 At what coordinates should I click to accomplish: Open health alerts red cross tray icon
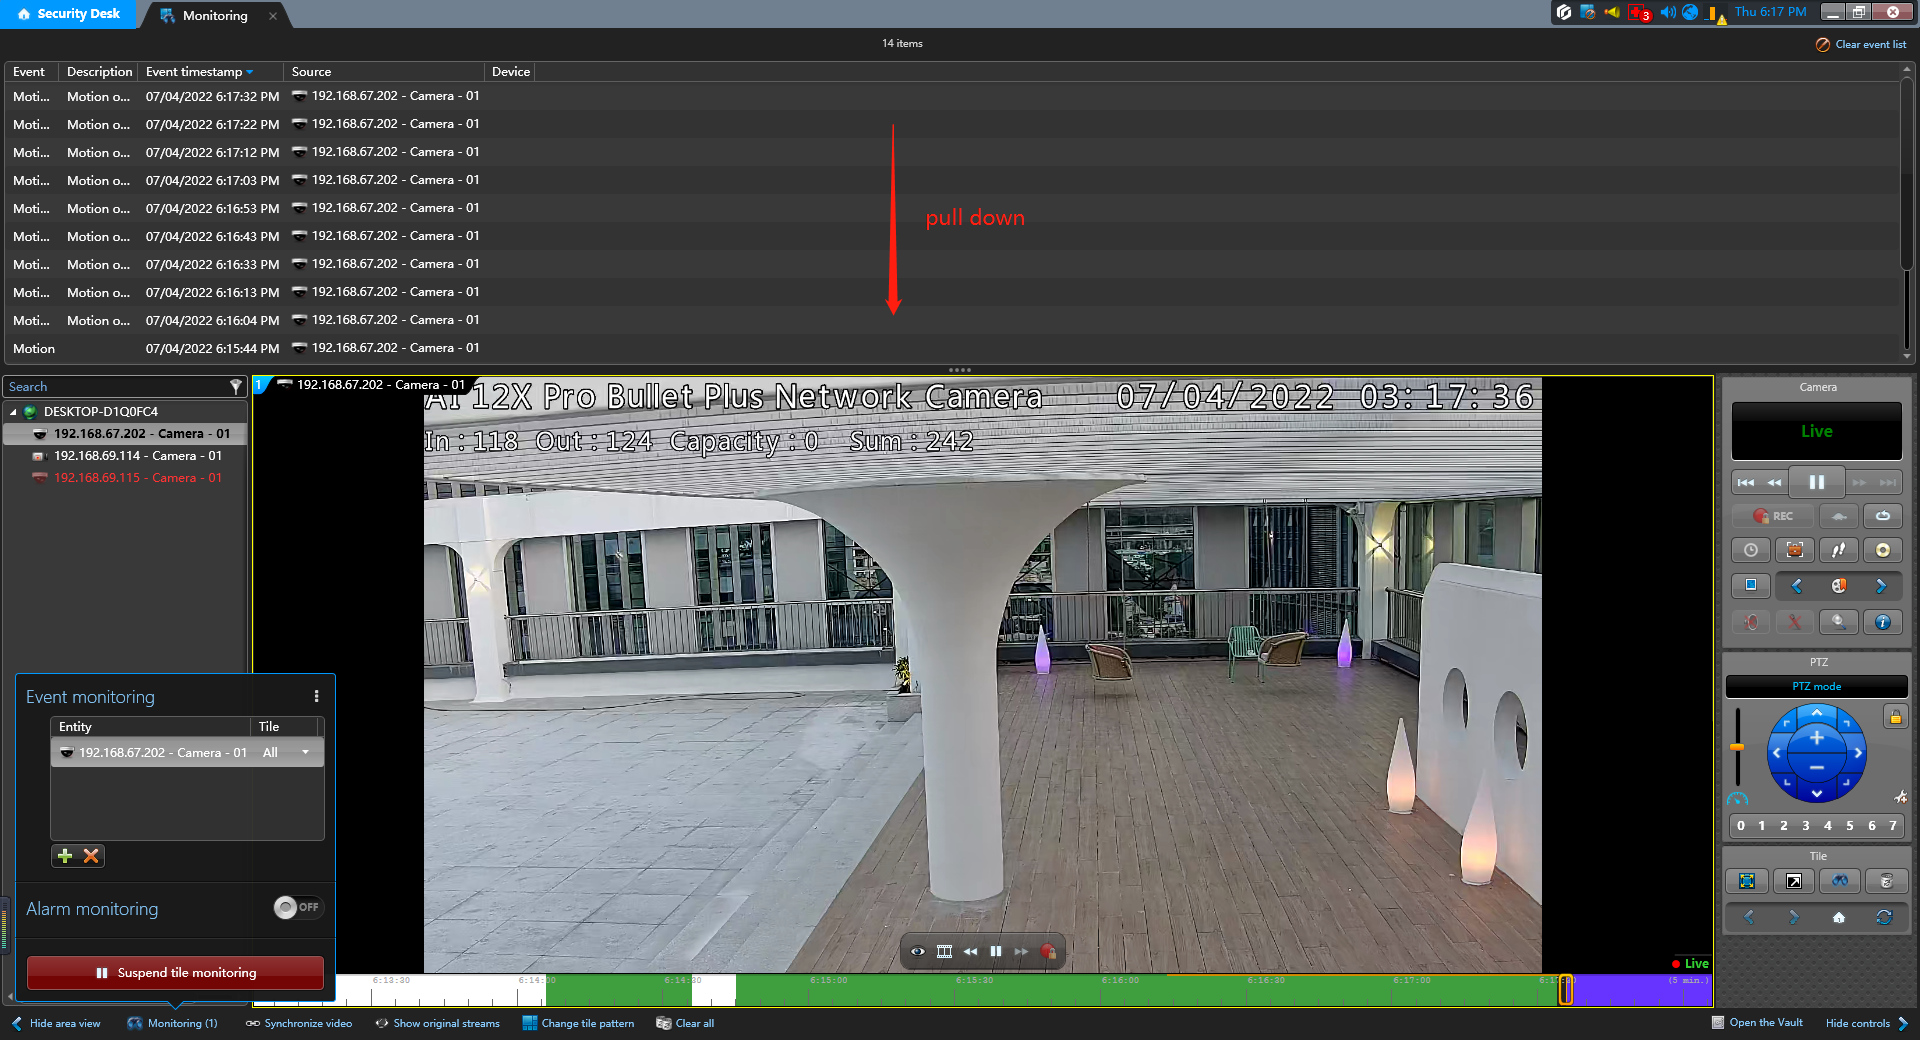(1639, 12)
